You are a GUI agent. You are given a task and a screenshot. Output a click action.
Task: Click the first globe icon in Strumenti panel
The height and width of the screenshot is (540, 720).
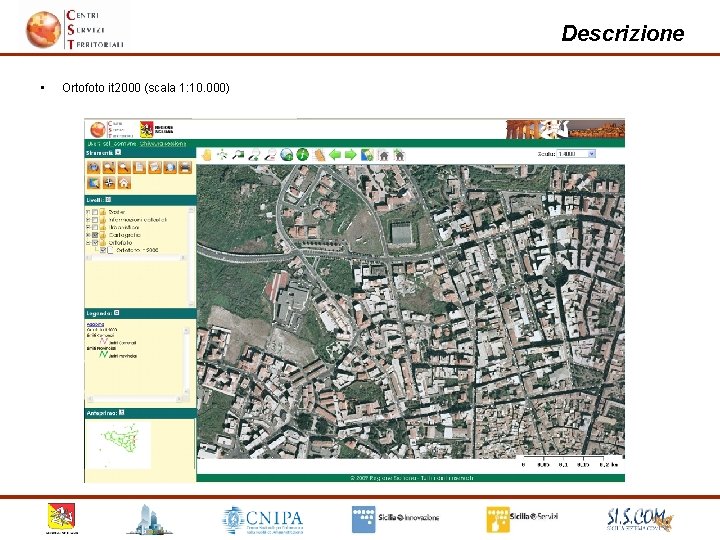(x=94, y=168)
